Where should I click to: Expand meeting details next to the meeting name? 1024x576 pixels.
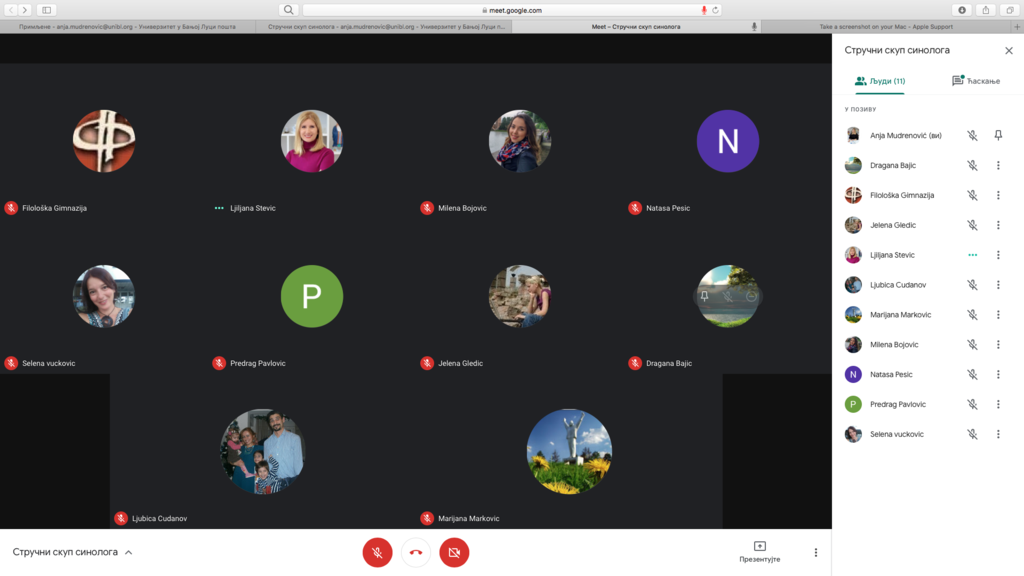coord(129,552)
